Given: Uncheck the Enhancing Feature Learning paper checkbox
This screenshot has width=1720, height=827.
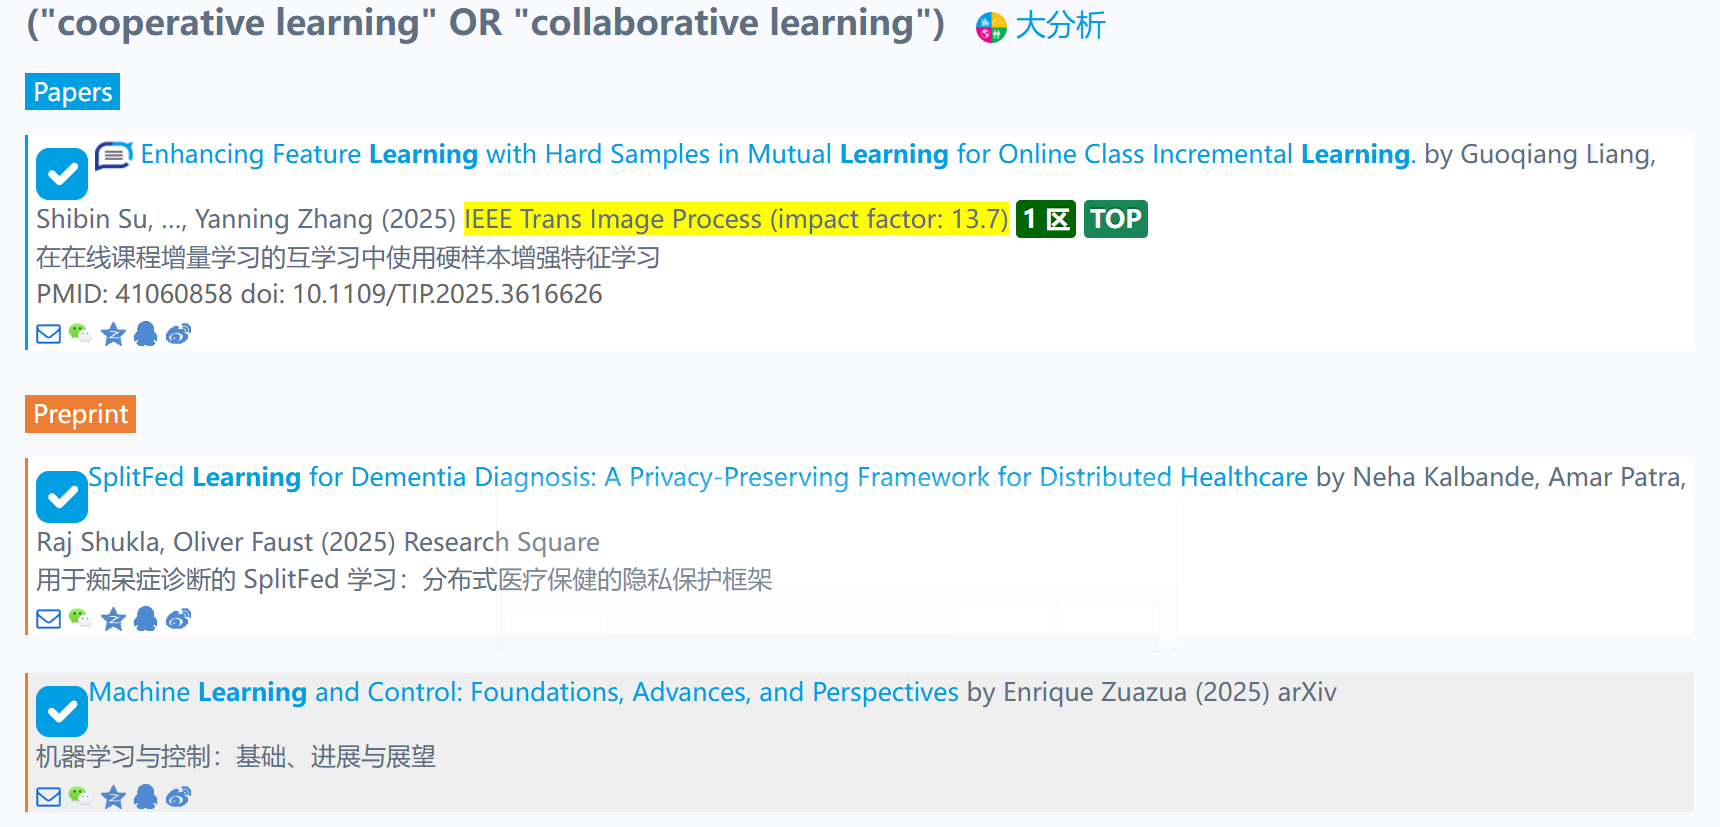Looking at the screenshot, I should [x=62, y=174].
